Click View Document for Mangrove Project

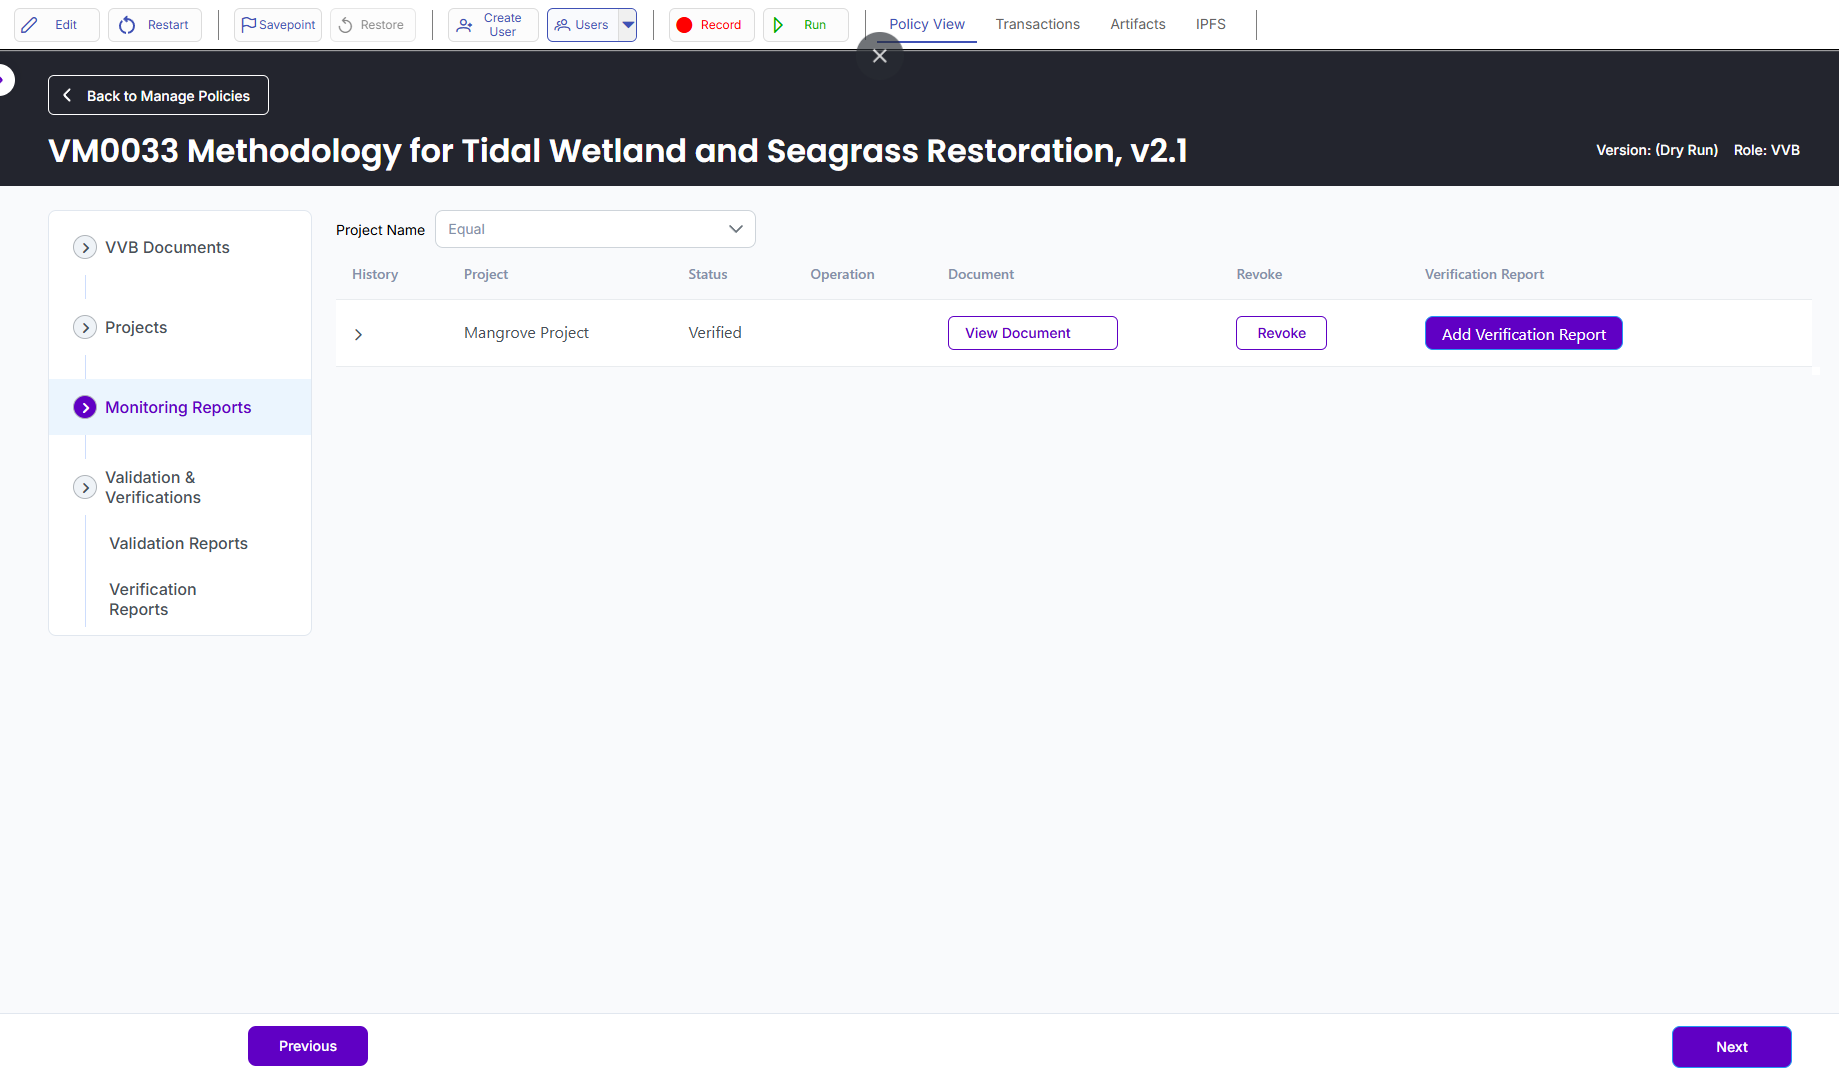pos(1032,333)
